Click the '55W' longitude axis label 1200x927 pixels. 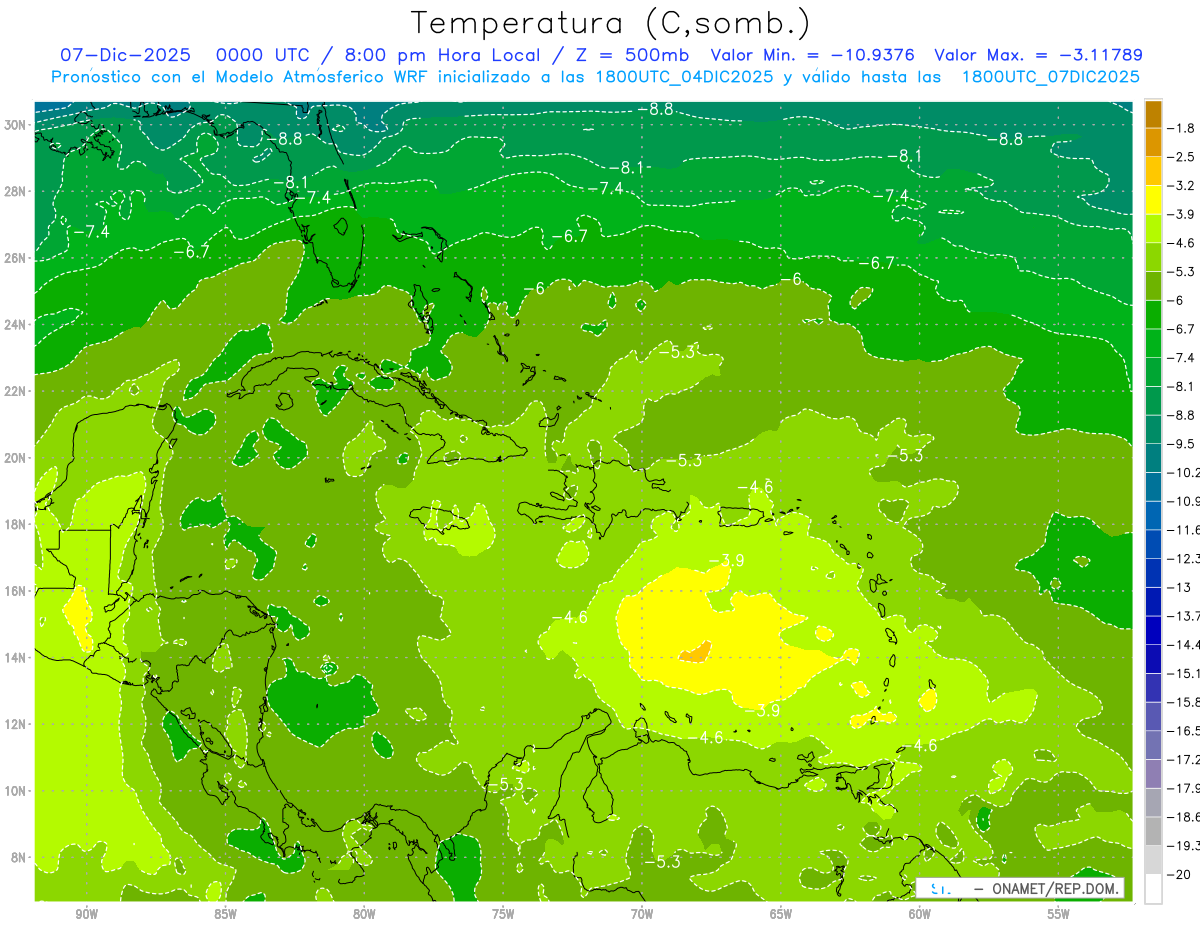click(1058, 914)
